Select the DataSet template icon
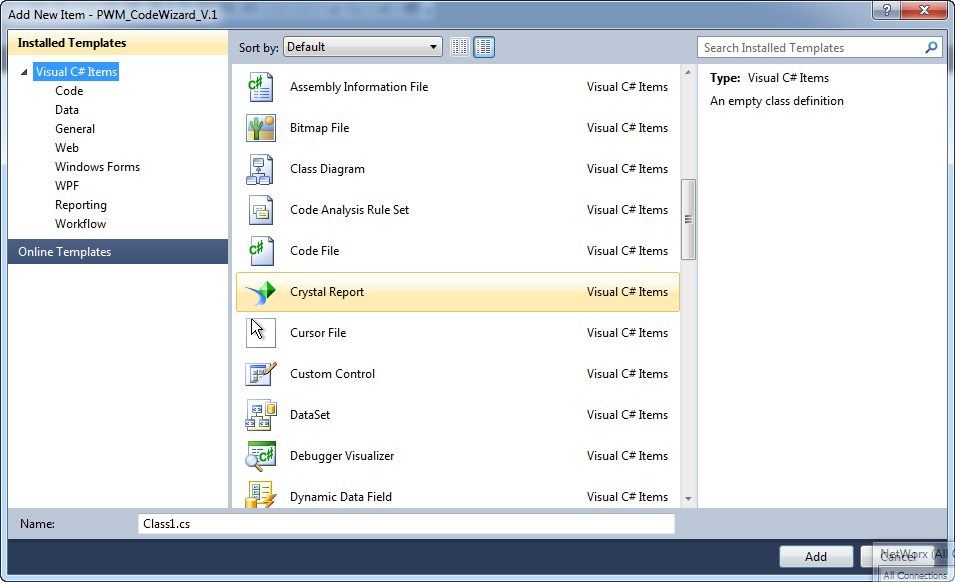The image size is (955, 582). click(261, 415)
